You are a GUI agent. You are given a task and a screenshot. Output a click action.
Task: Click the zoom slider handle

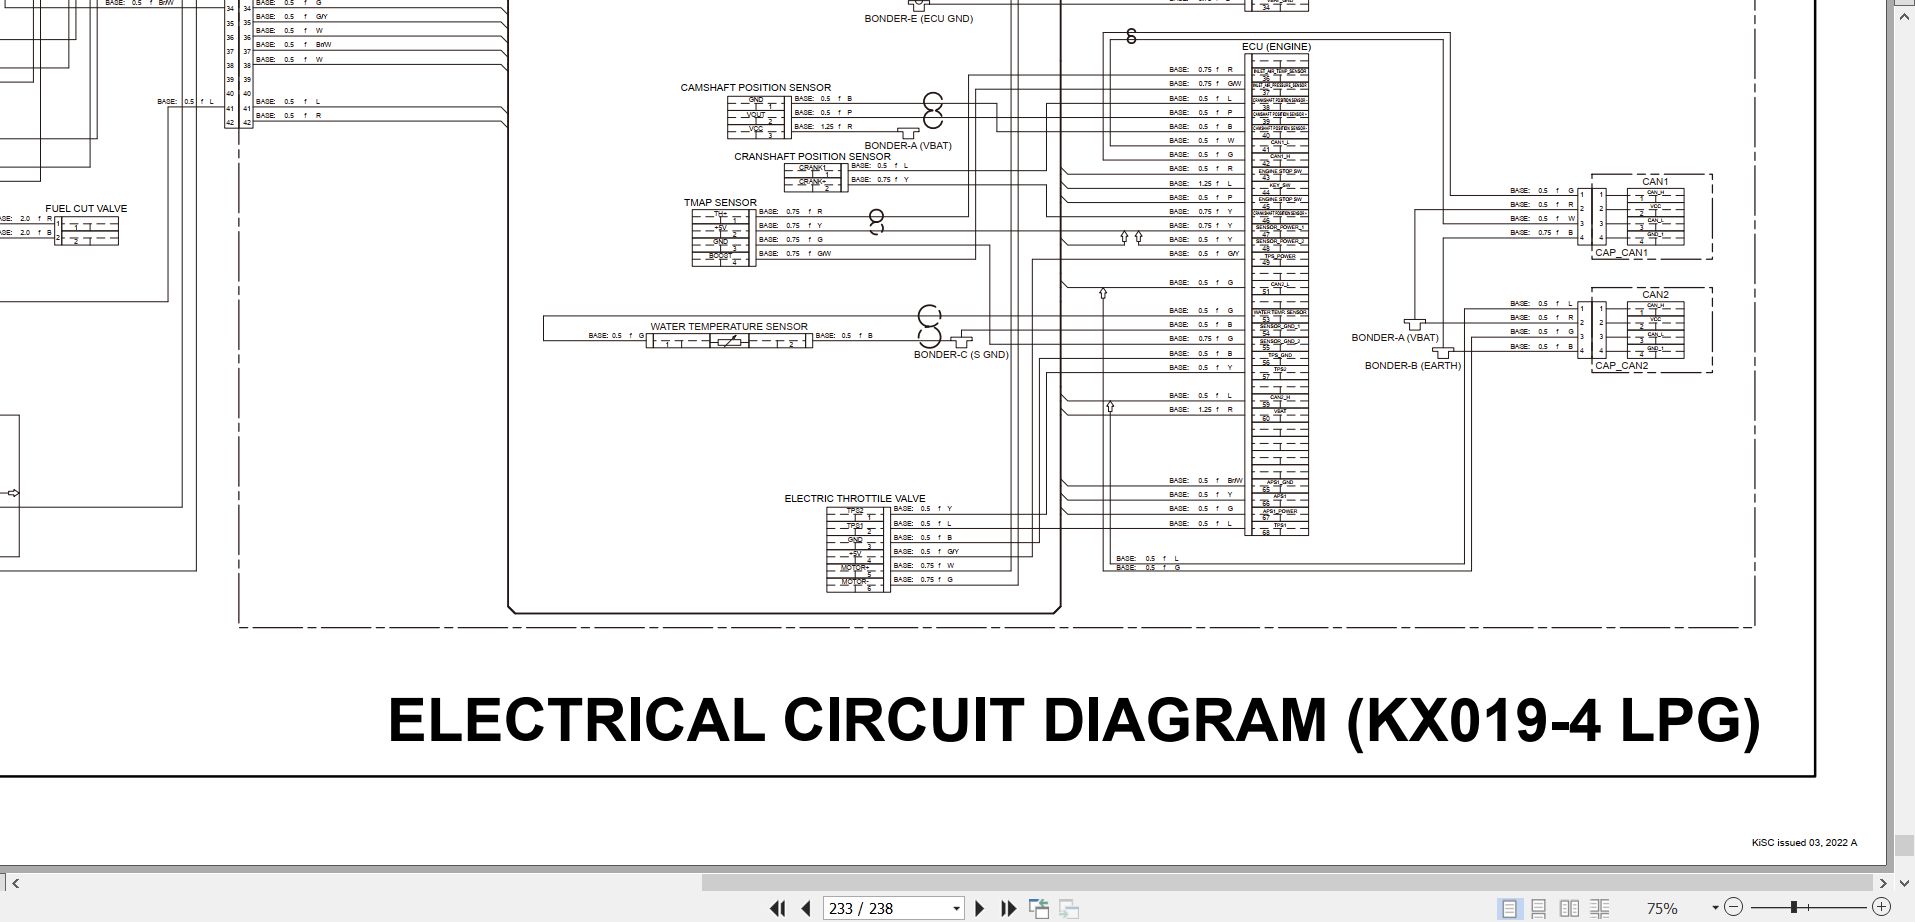tap(1795, 907)
